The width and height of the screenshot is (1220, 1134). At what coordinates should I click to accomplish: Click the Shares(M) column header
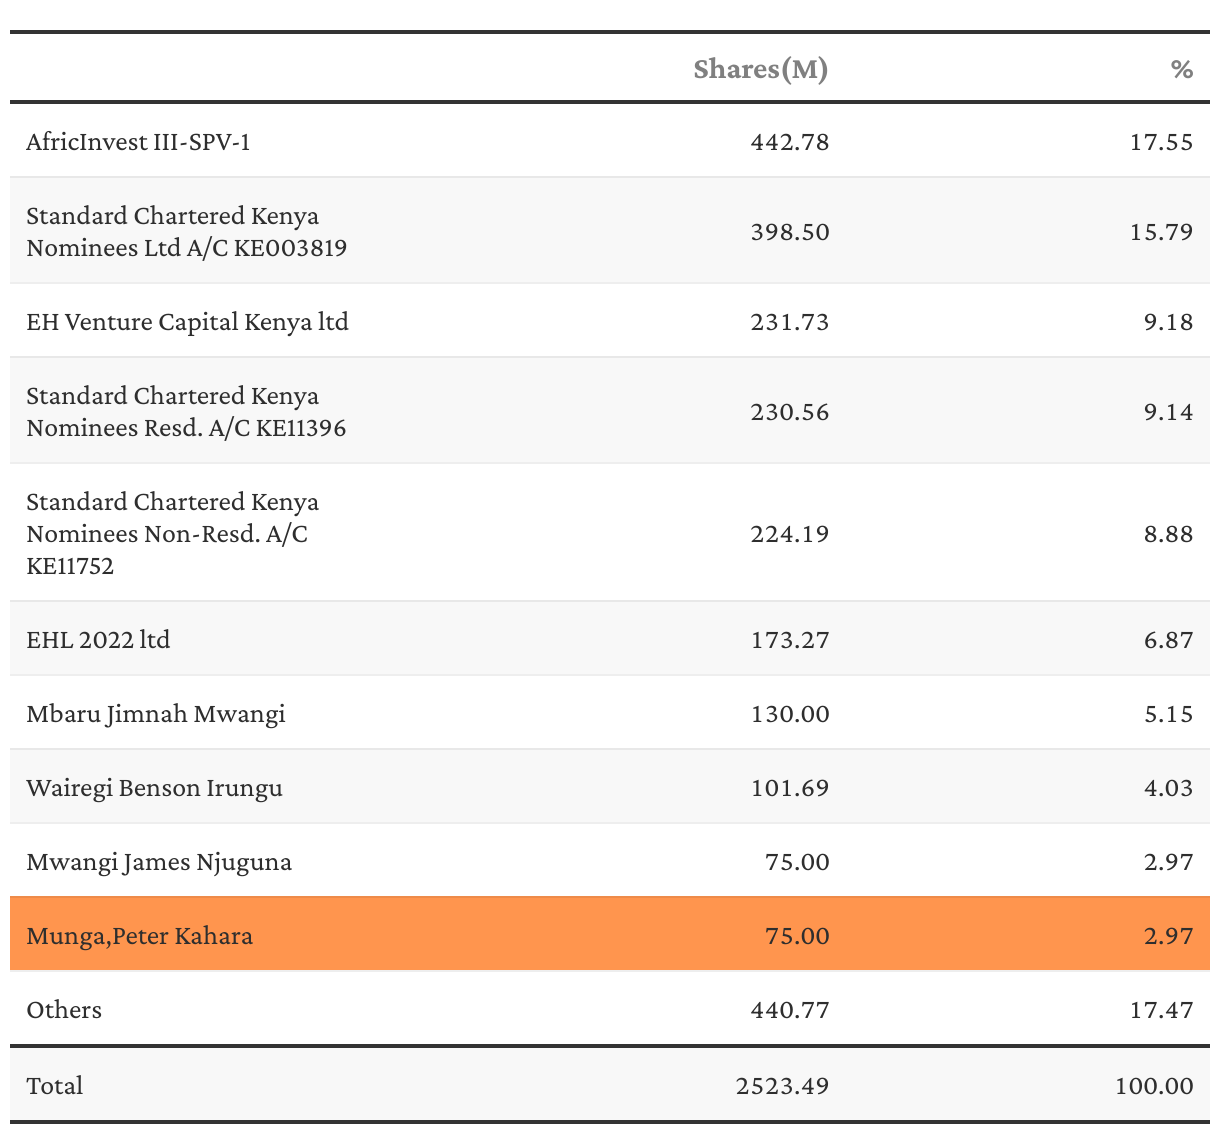tap(760, 69)
